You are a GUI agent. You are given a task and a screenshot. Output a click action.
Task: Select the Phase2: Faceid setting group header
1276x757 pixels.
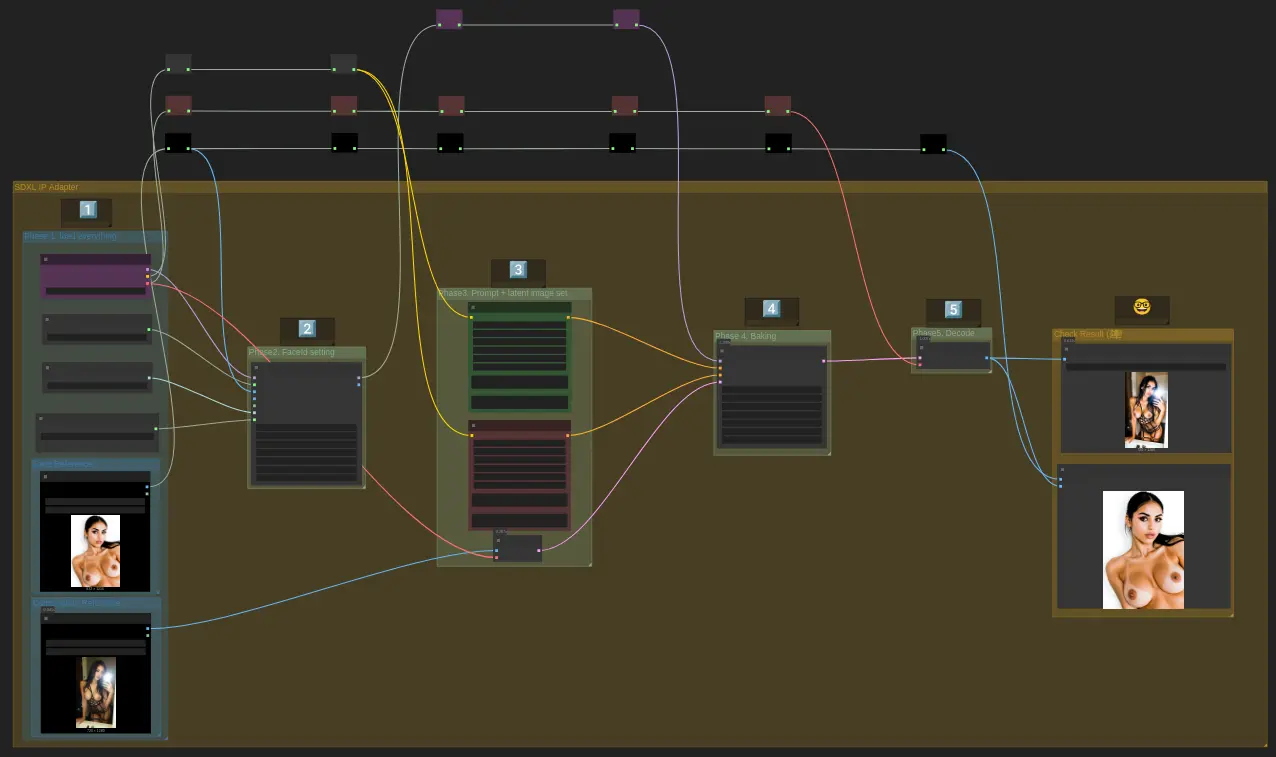(x=292, y=352)
